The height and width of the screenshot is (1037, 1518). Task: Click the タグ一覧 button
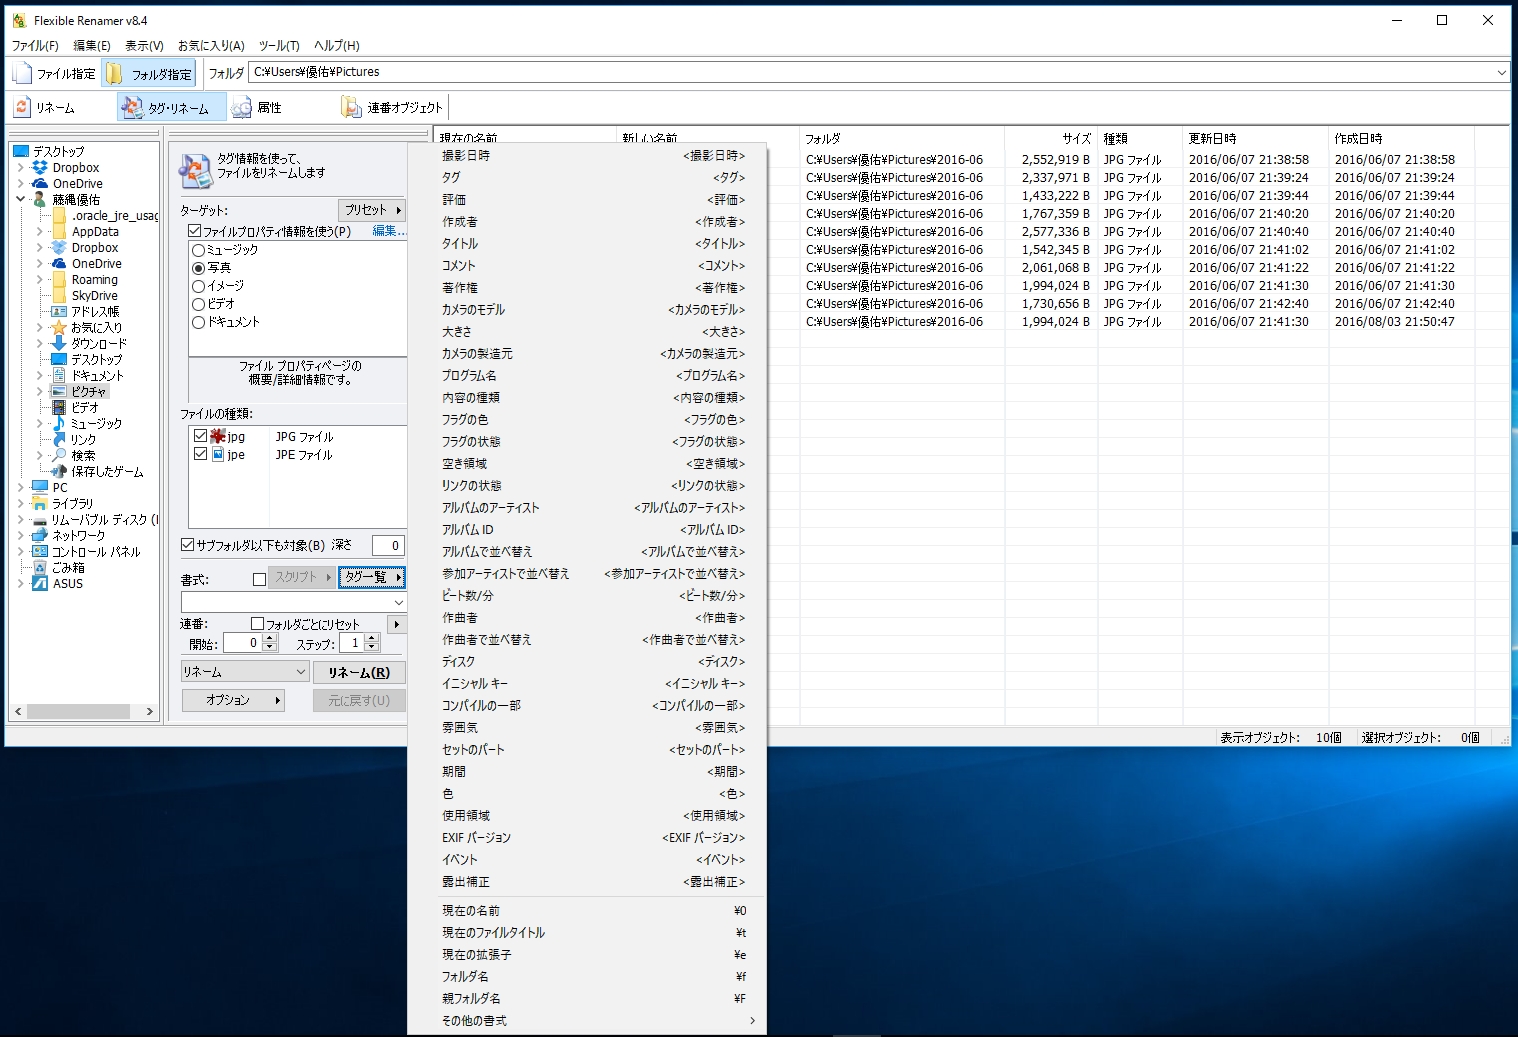coord(372,577)
